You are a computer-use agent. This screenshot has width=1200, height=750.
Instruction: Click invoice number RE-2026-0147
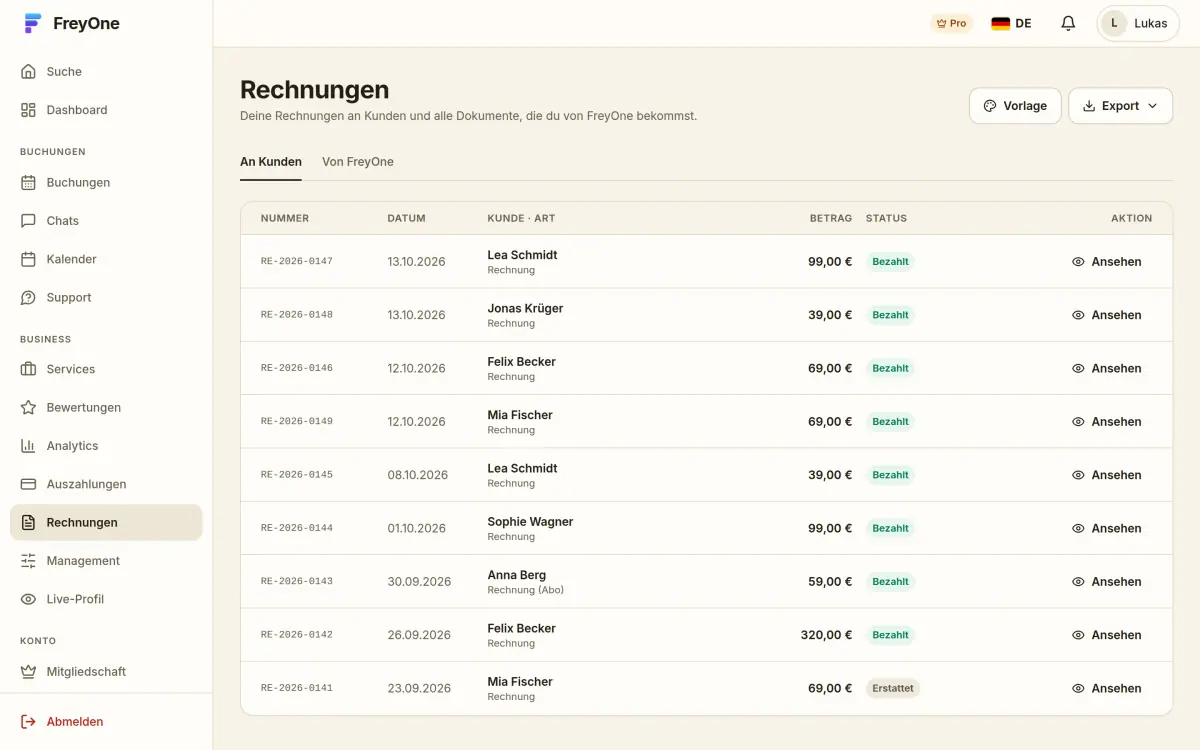297,262
